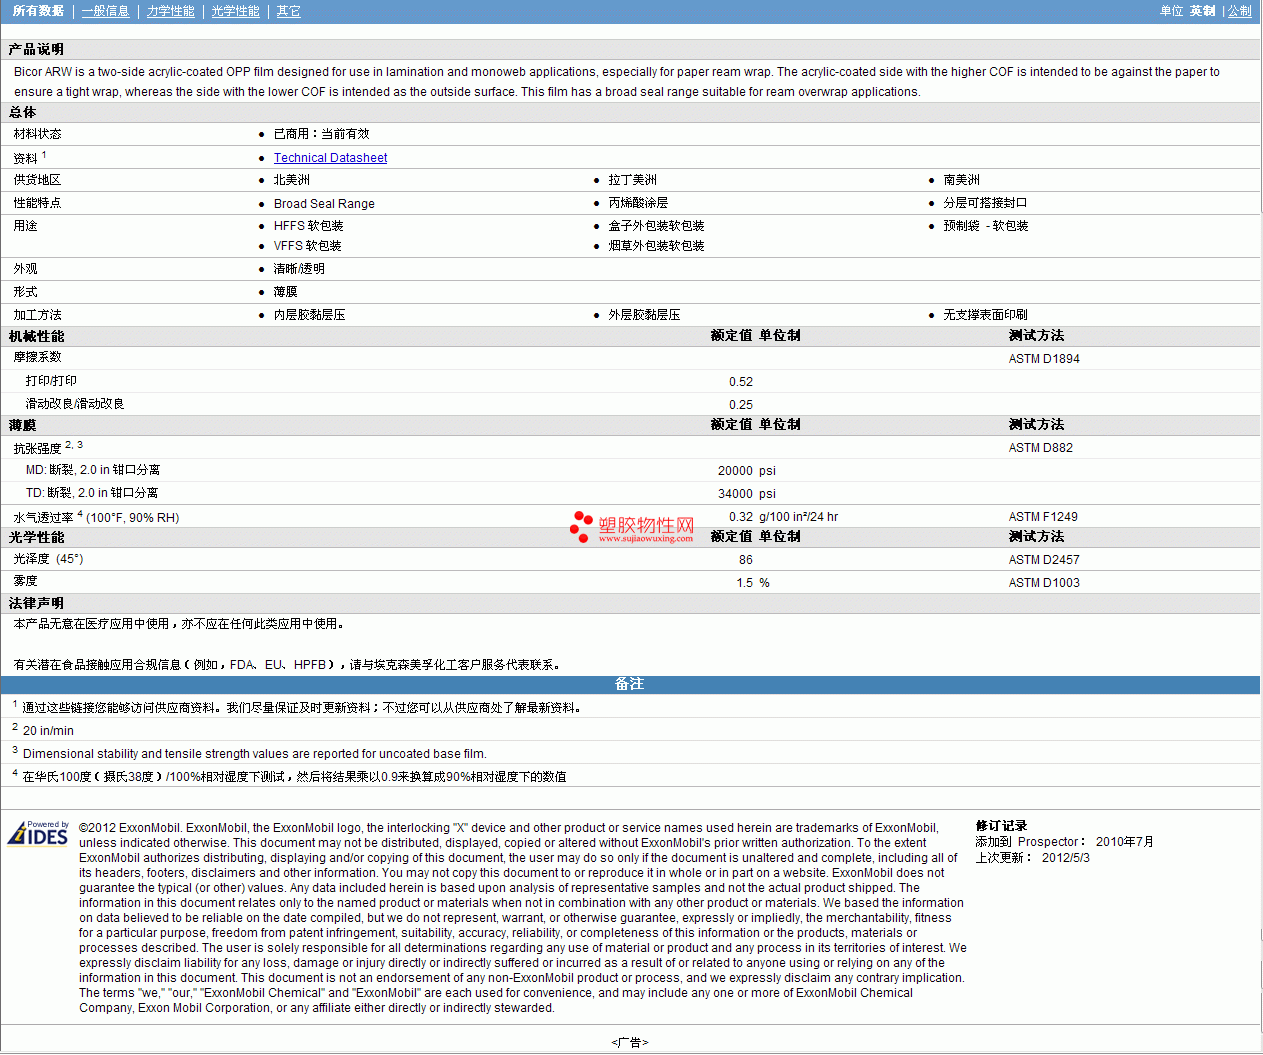
Task: Click ASTM D2457 test method
Action: click(1044, 560)
